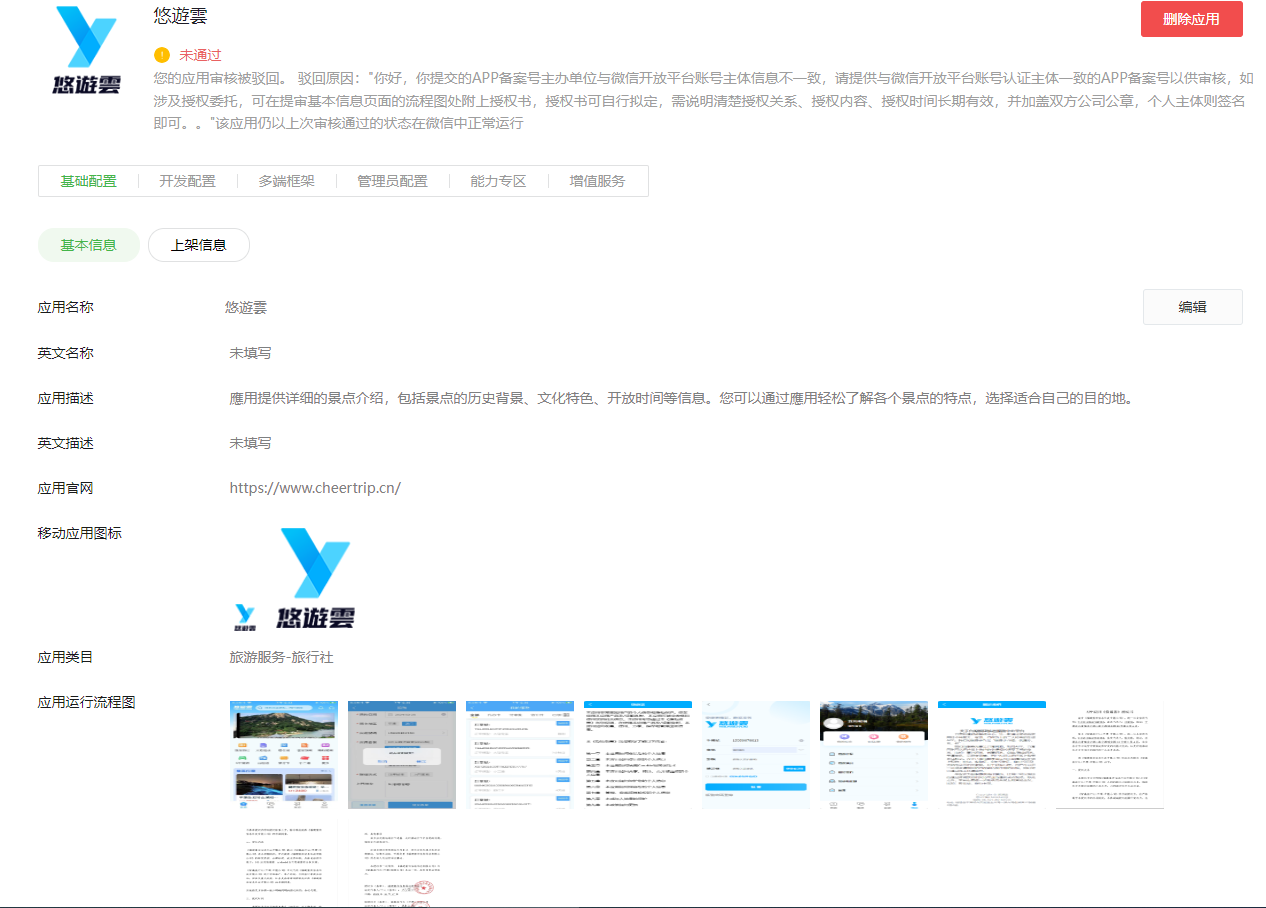1266x908 pixels.
Task: Open the fourth flowchart screenshot with text agreement
Action: (x=638, y=755)
